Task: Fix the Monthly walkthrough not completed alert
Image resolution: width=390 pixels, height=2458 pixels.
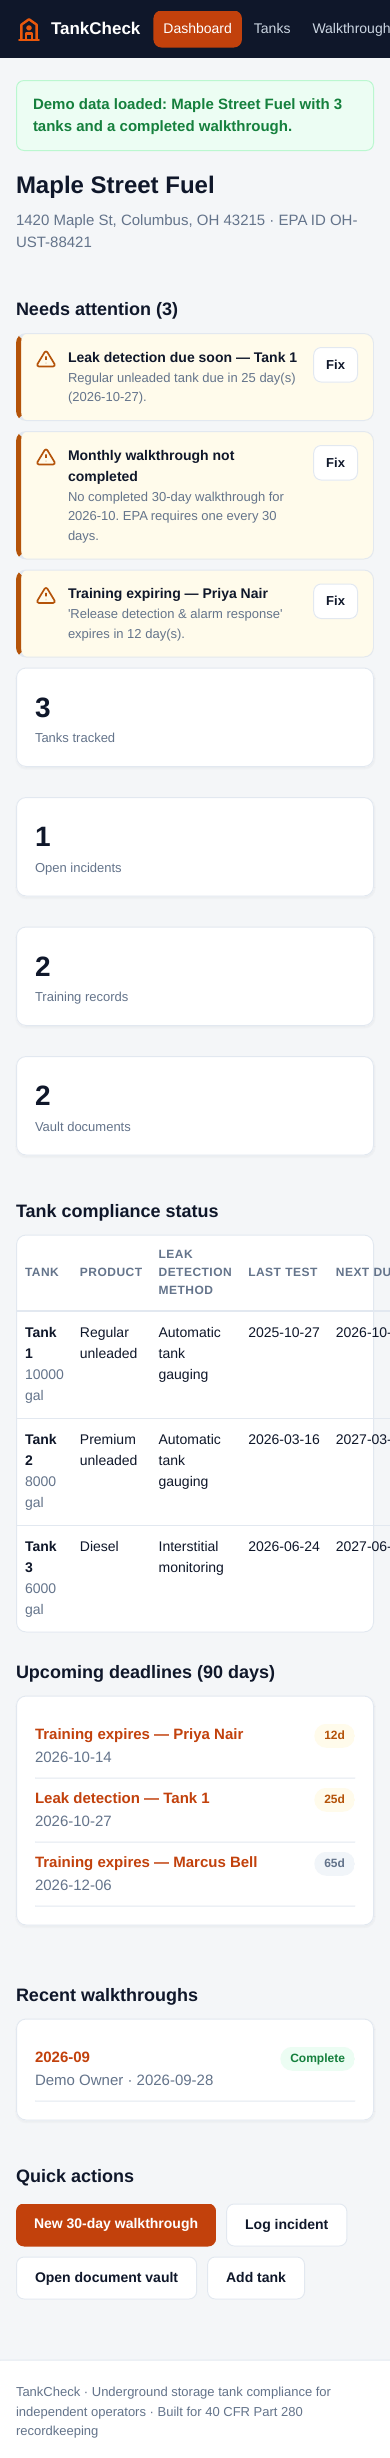Action: tap(335, 463)
